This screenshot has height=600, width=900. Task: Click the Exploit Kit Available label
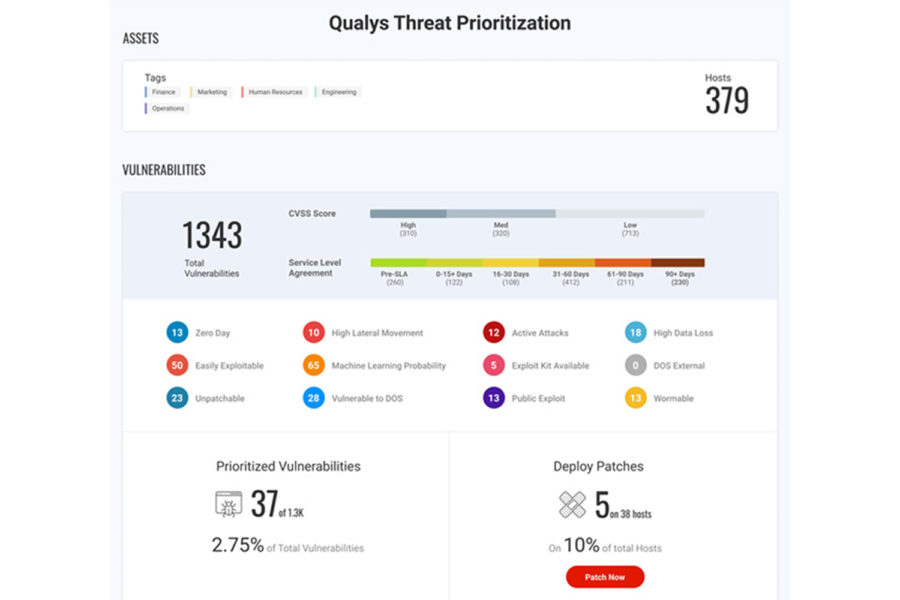tap(550, 366)
